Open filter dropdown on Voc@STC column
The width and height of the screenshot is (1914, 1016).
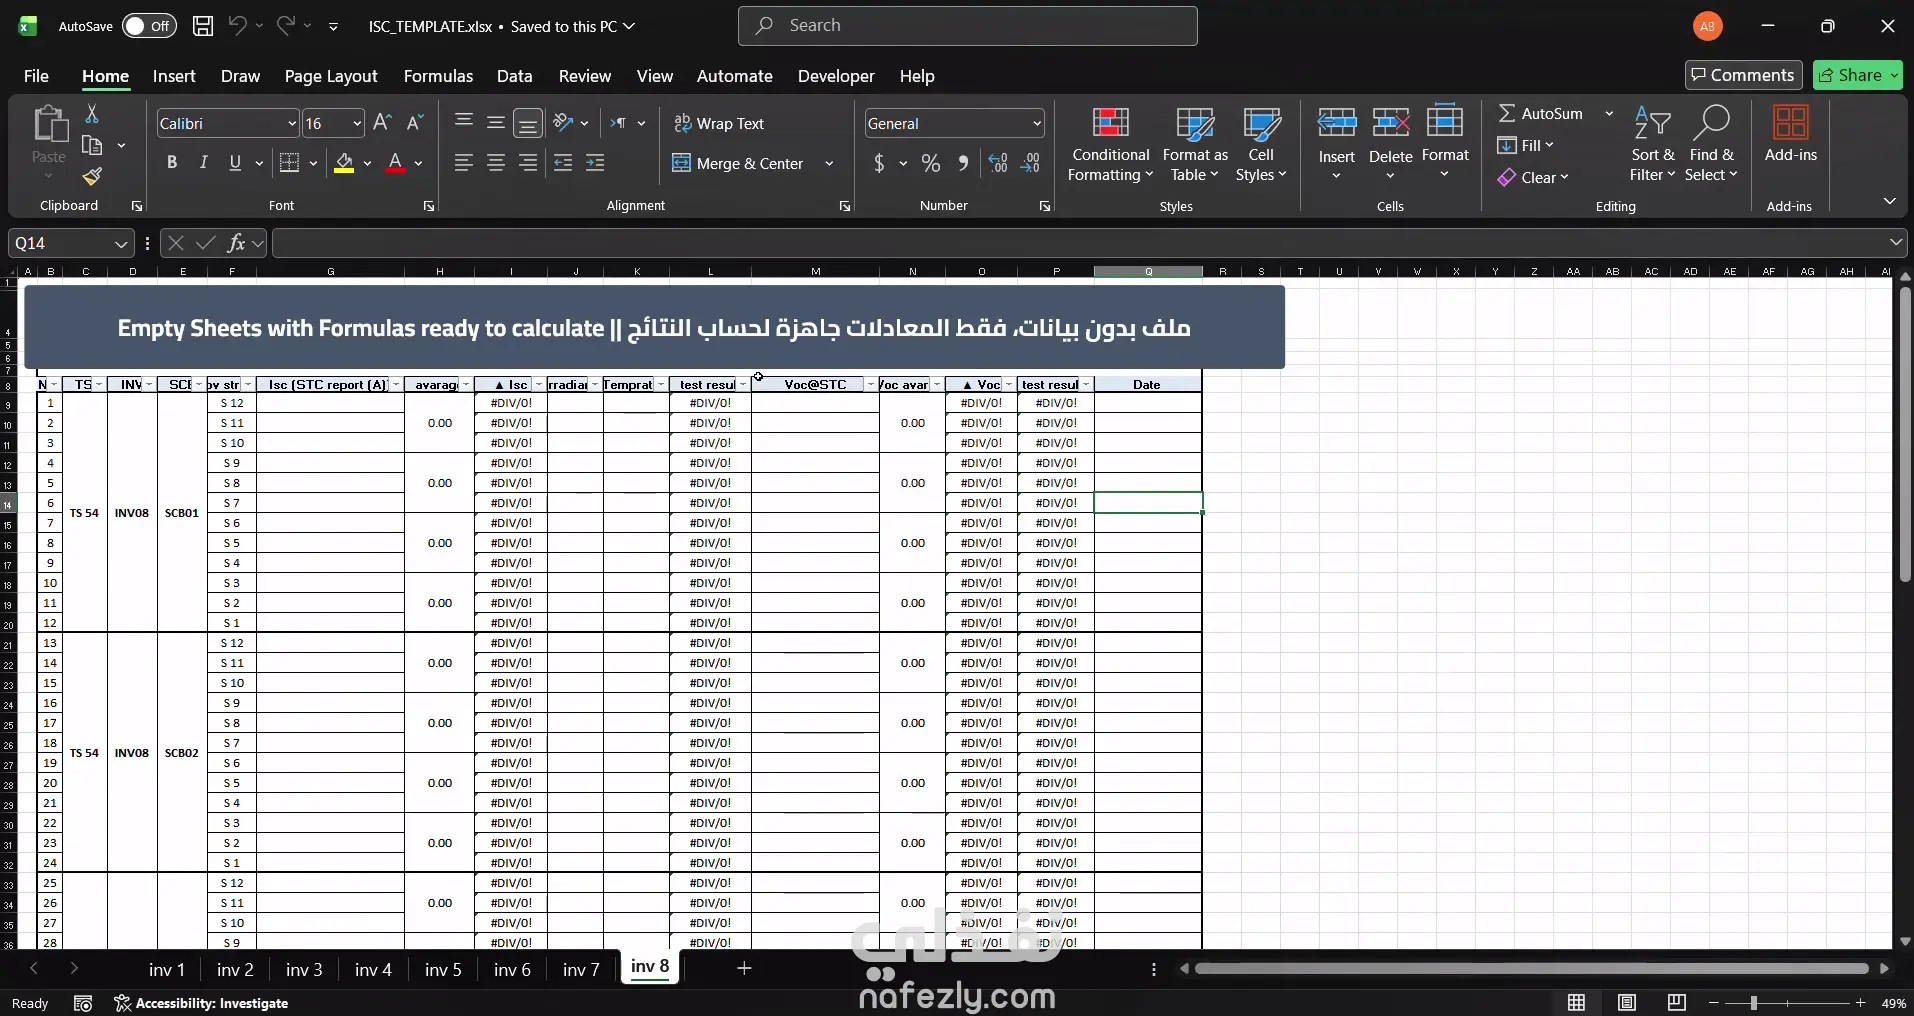[870, 385]
